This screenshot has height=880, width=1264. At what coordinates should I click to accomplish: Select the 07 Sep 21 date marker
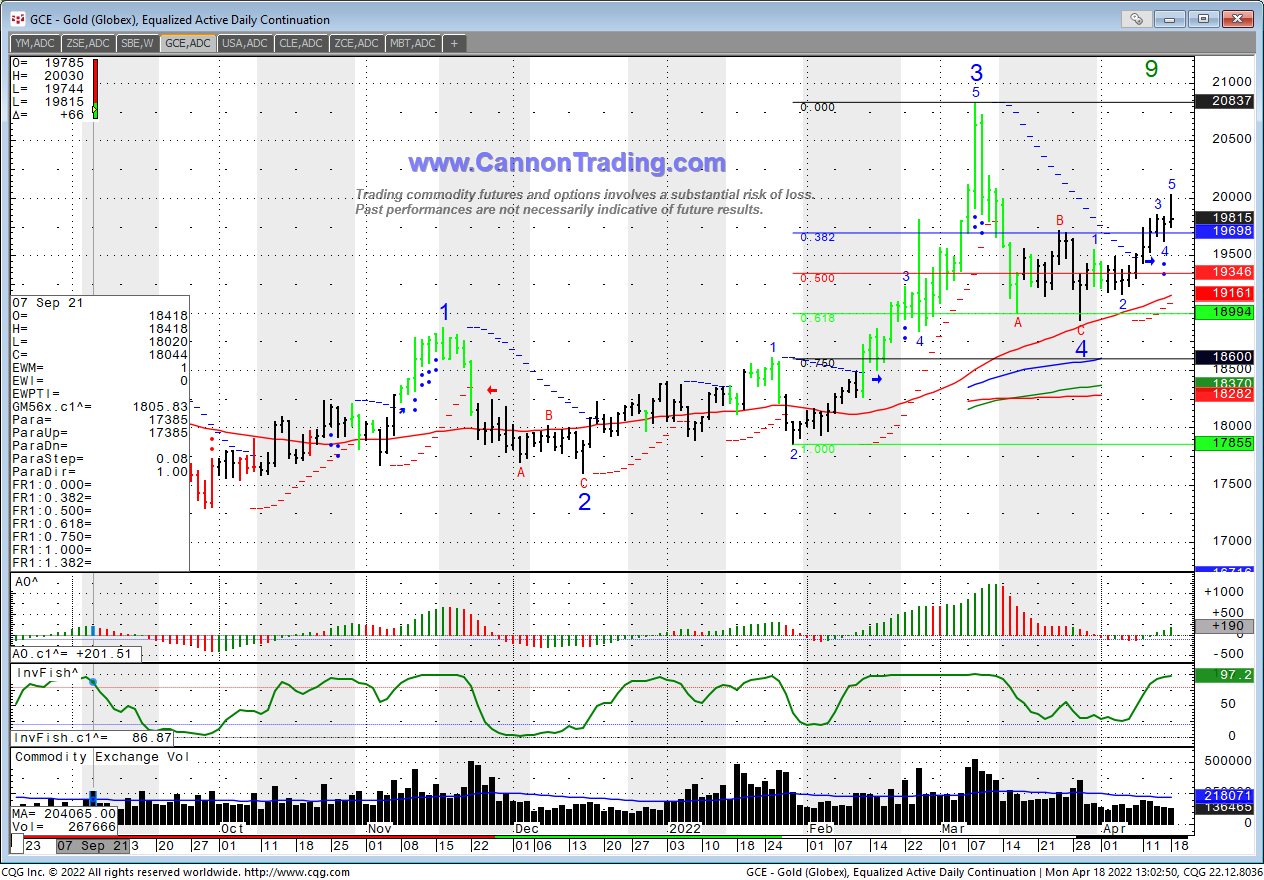click(x=92, y=845)
